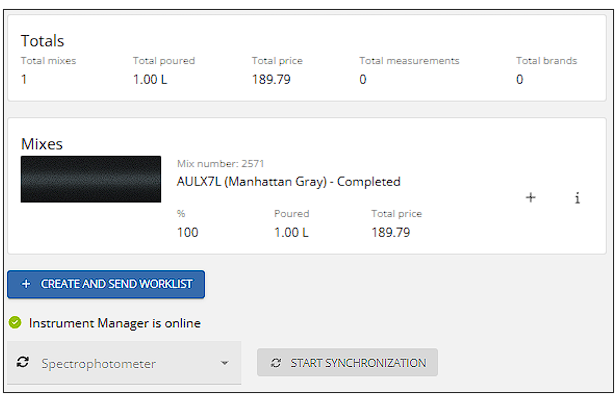
Task: Select the Manhattan Gray color swatch
Action: 91,179
